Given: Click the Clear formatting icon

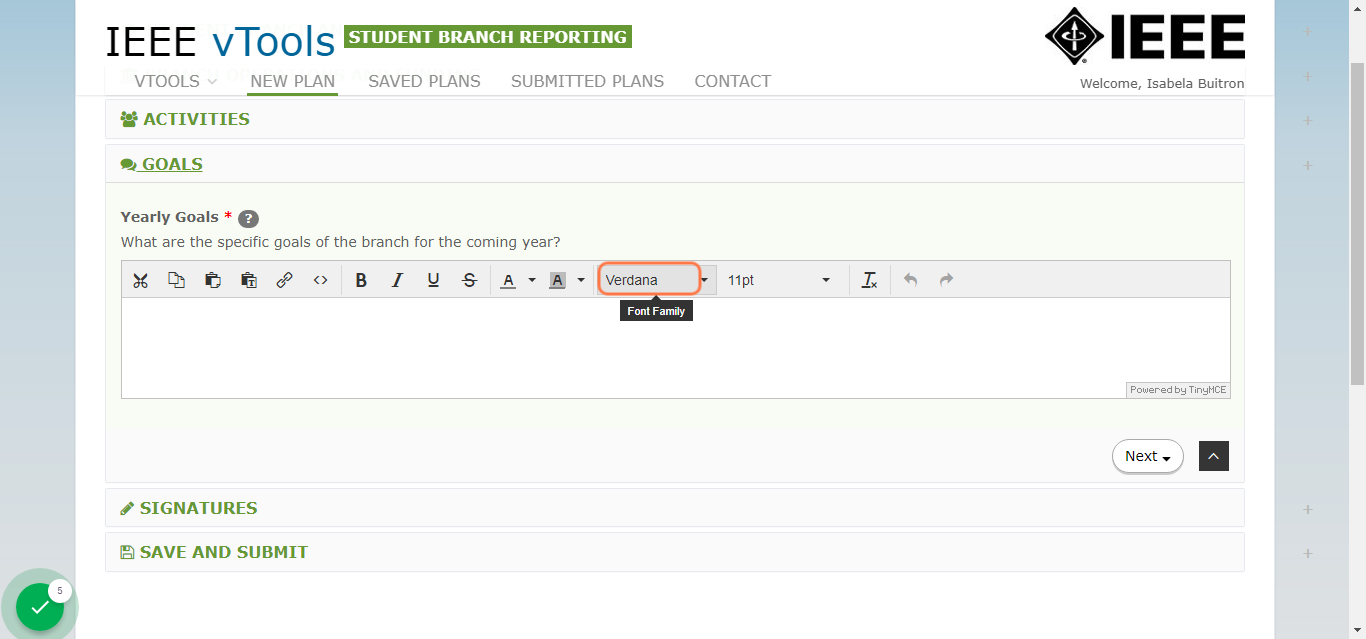Looking at the screenshot, I should tap(869, 280).
